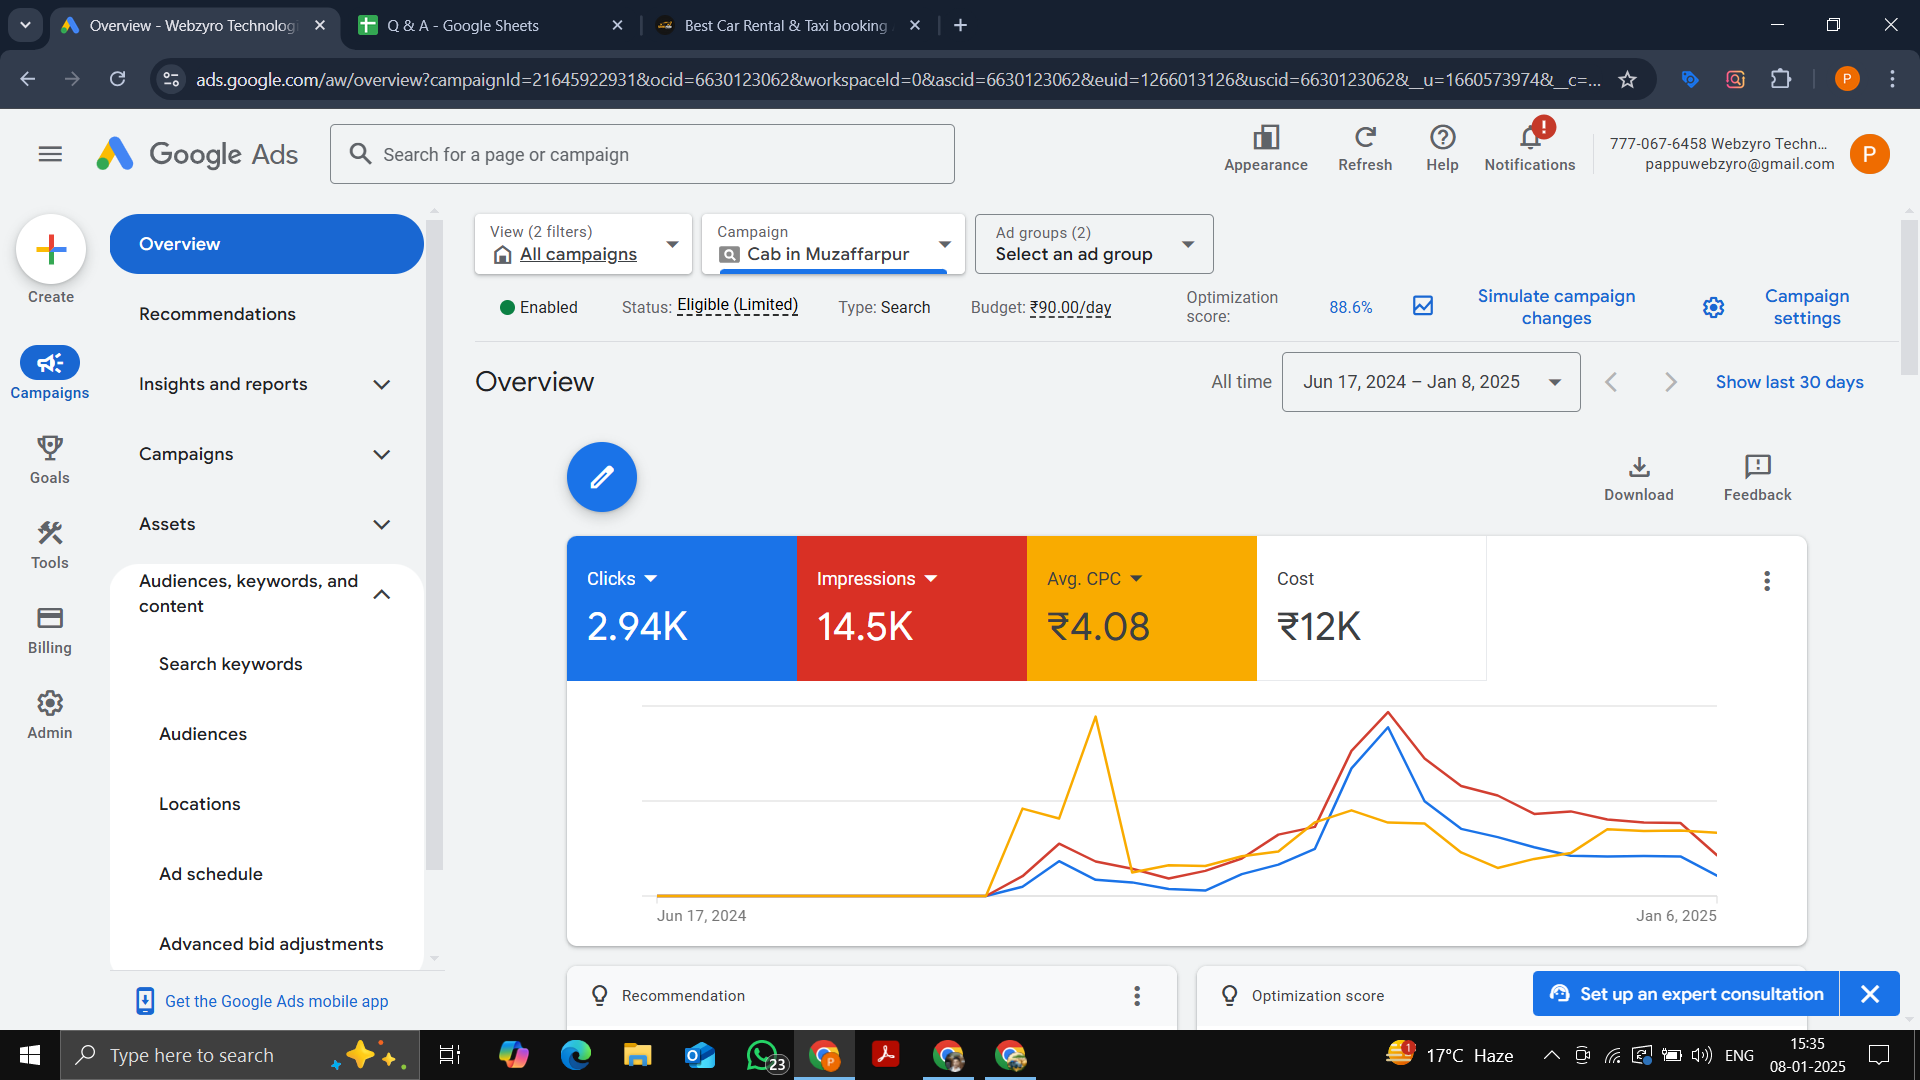Image resolution: width=1920 pixels, height=1080 pixels.
Task: Open WhatsApp from the taskbar
Action: [x=763, y=1055]
